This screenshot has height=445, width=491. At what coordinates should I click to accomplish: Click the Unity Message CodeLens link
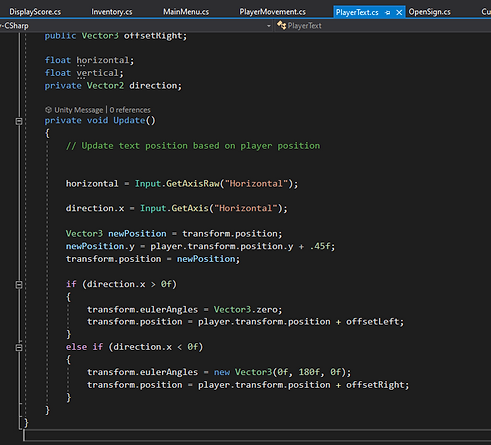coord(79,110)
